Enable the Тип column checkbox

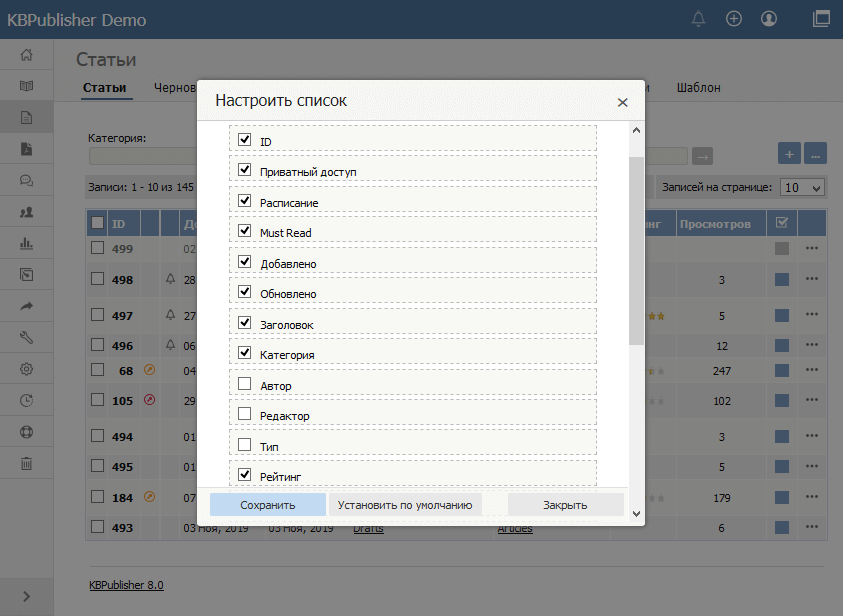pyautogui.click(x=245, y=445)
